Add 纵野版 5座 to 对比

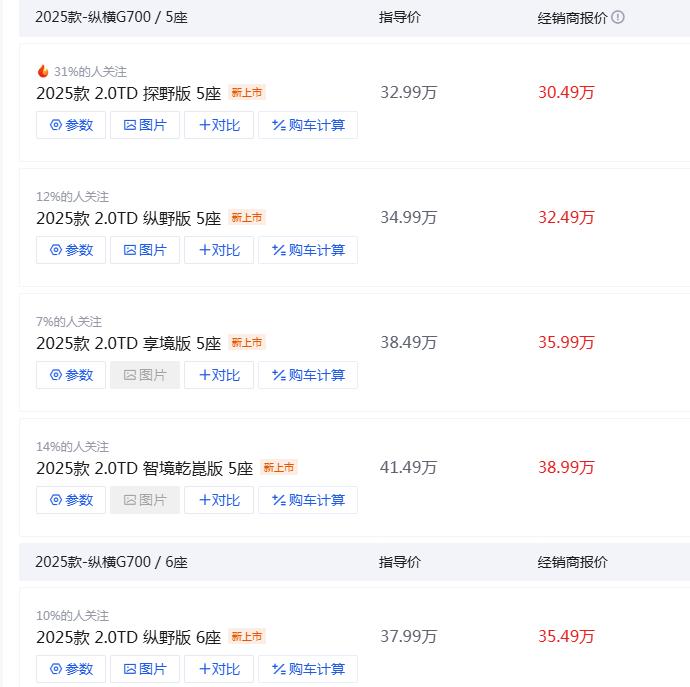[219, 250]
